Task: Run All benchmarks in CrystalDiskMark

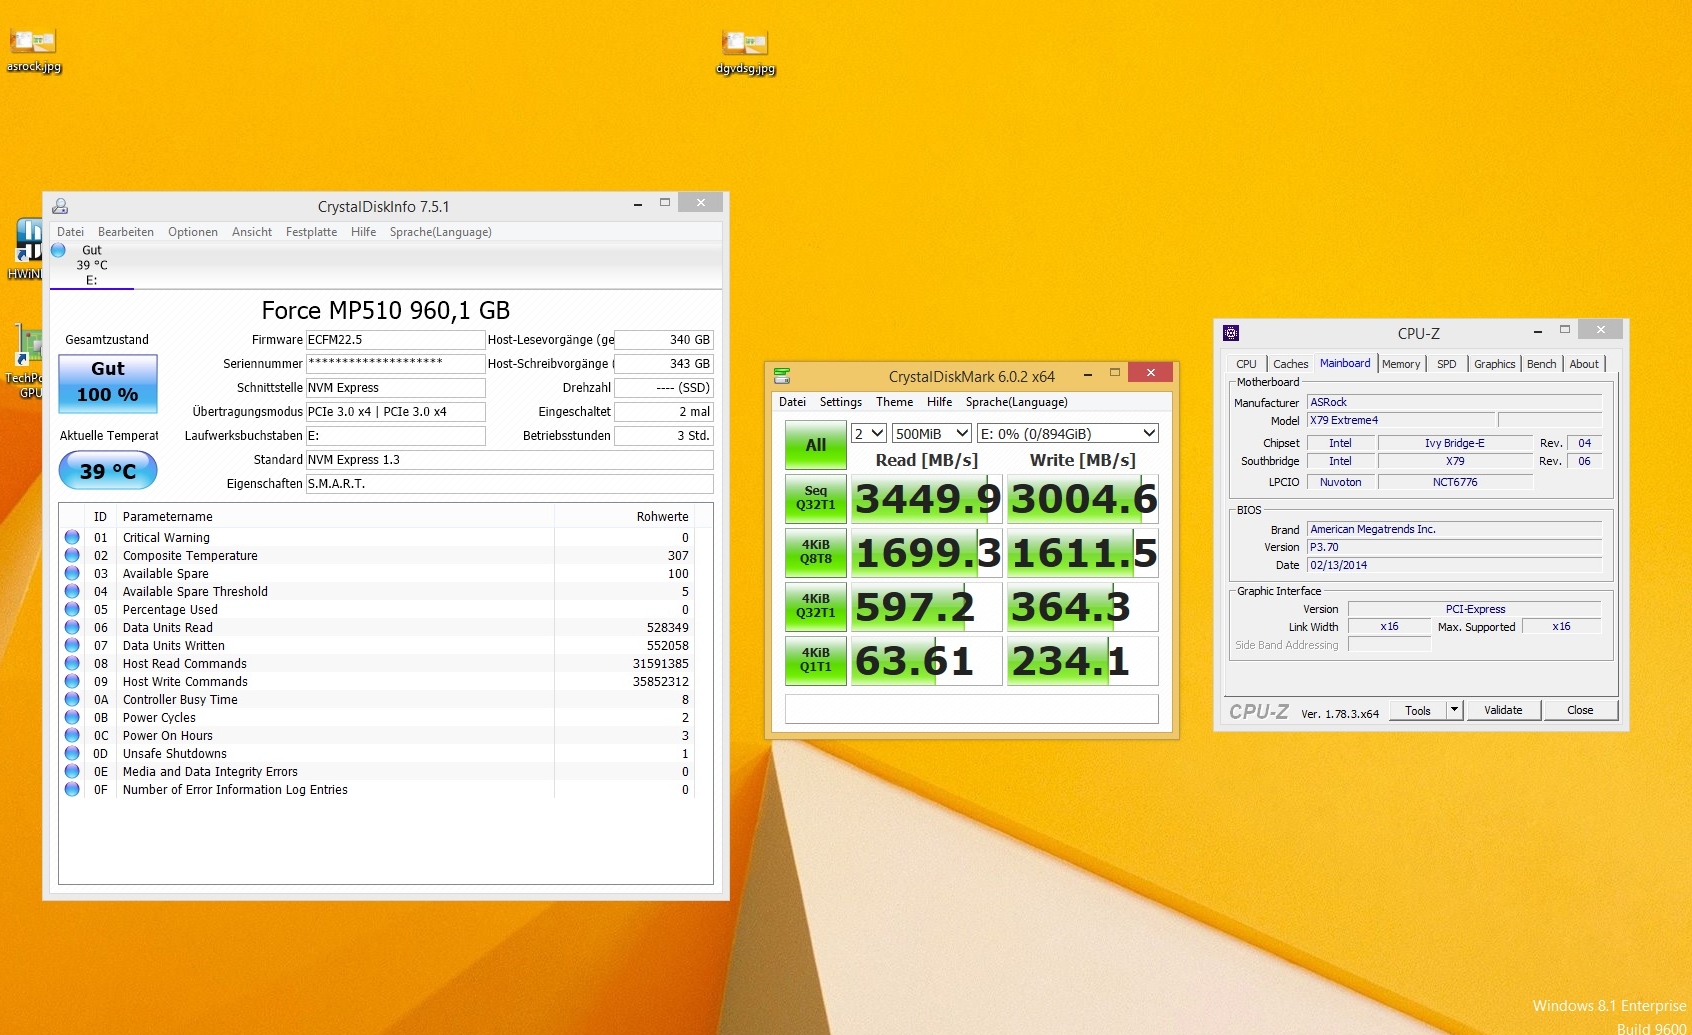Action: click(x=816, y=445)
